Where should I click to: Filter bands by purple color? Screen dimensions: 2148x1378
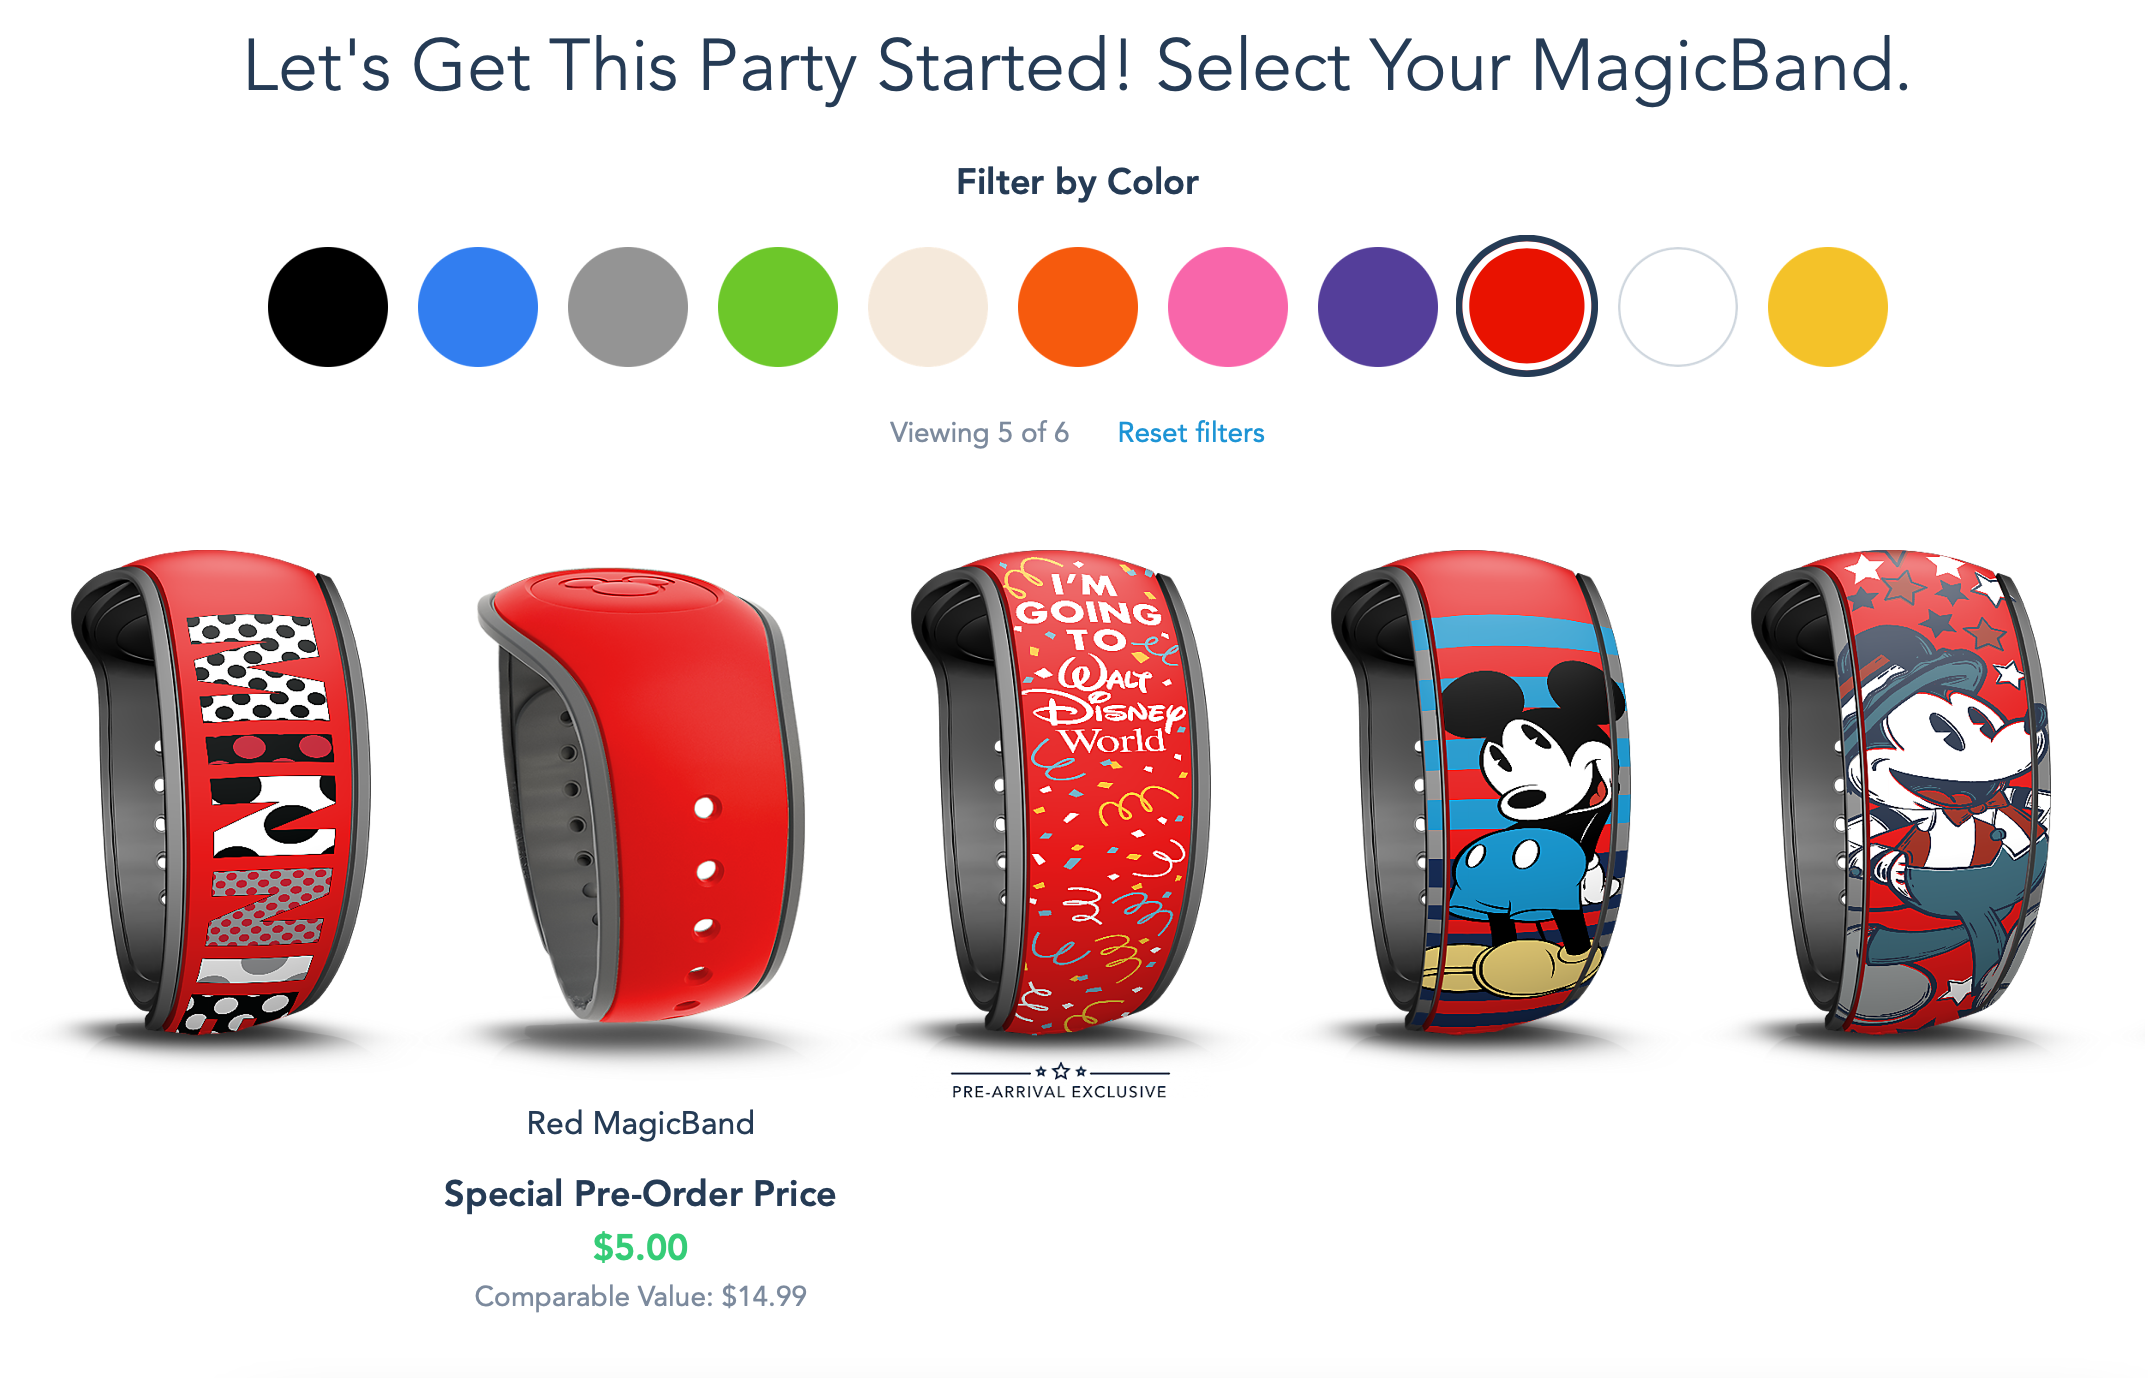1378,307
